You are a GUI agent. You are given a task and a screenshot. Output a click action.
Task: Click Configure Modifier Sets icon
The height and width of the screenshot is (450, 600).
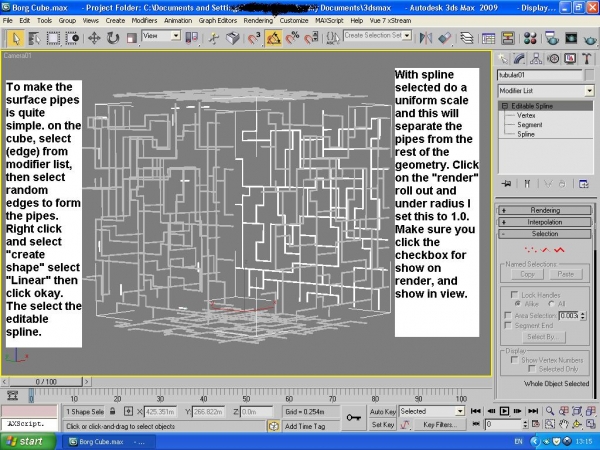[x=584, y=184]
